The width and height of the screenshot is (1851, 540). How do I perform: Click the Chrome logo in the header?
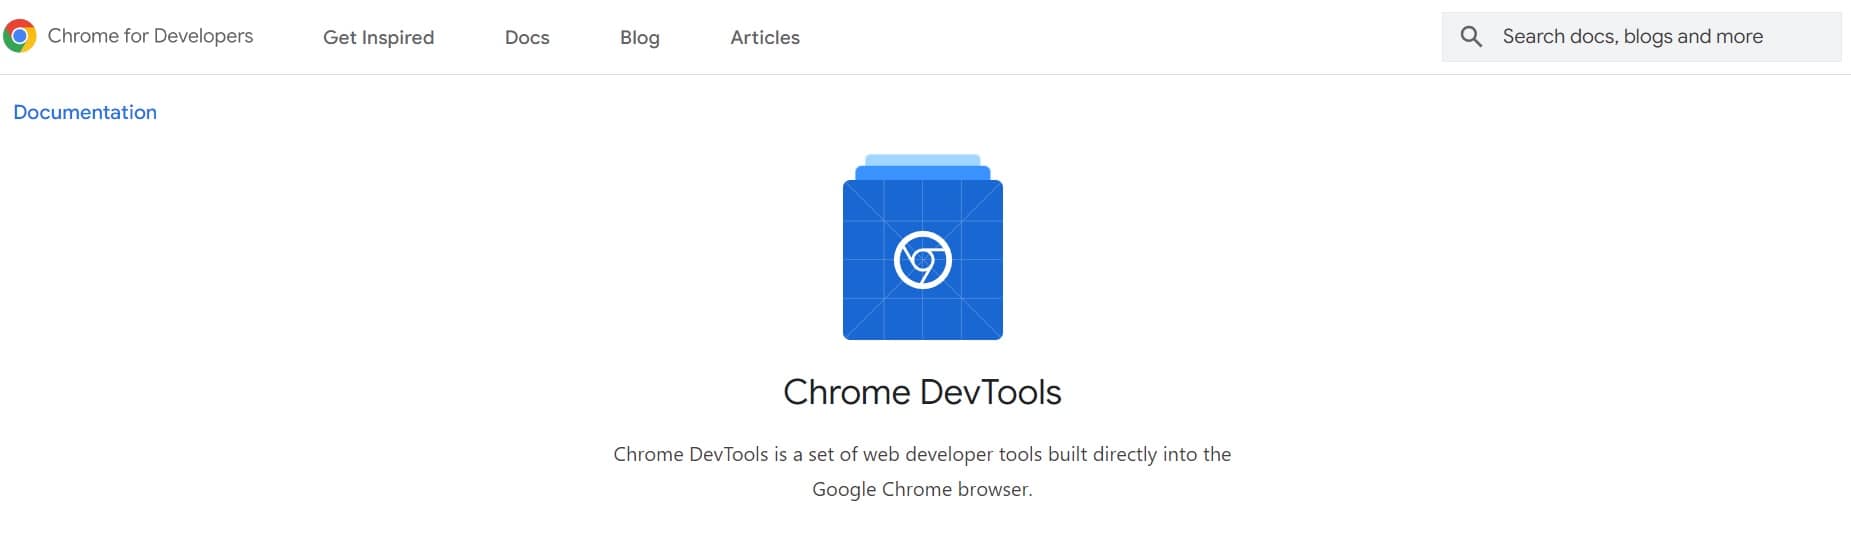click(20, 36)
